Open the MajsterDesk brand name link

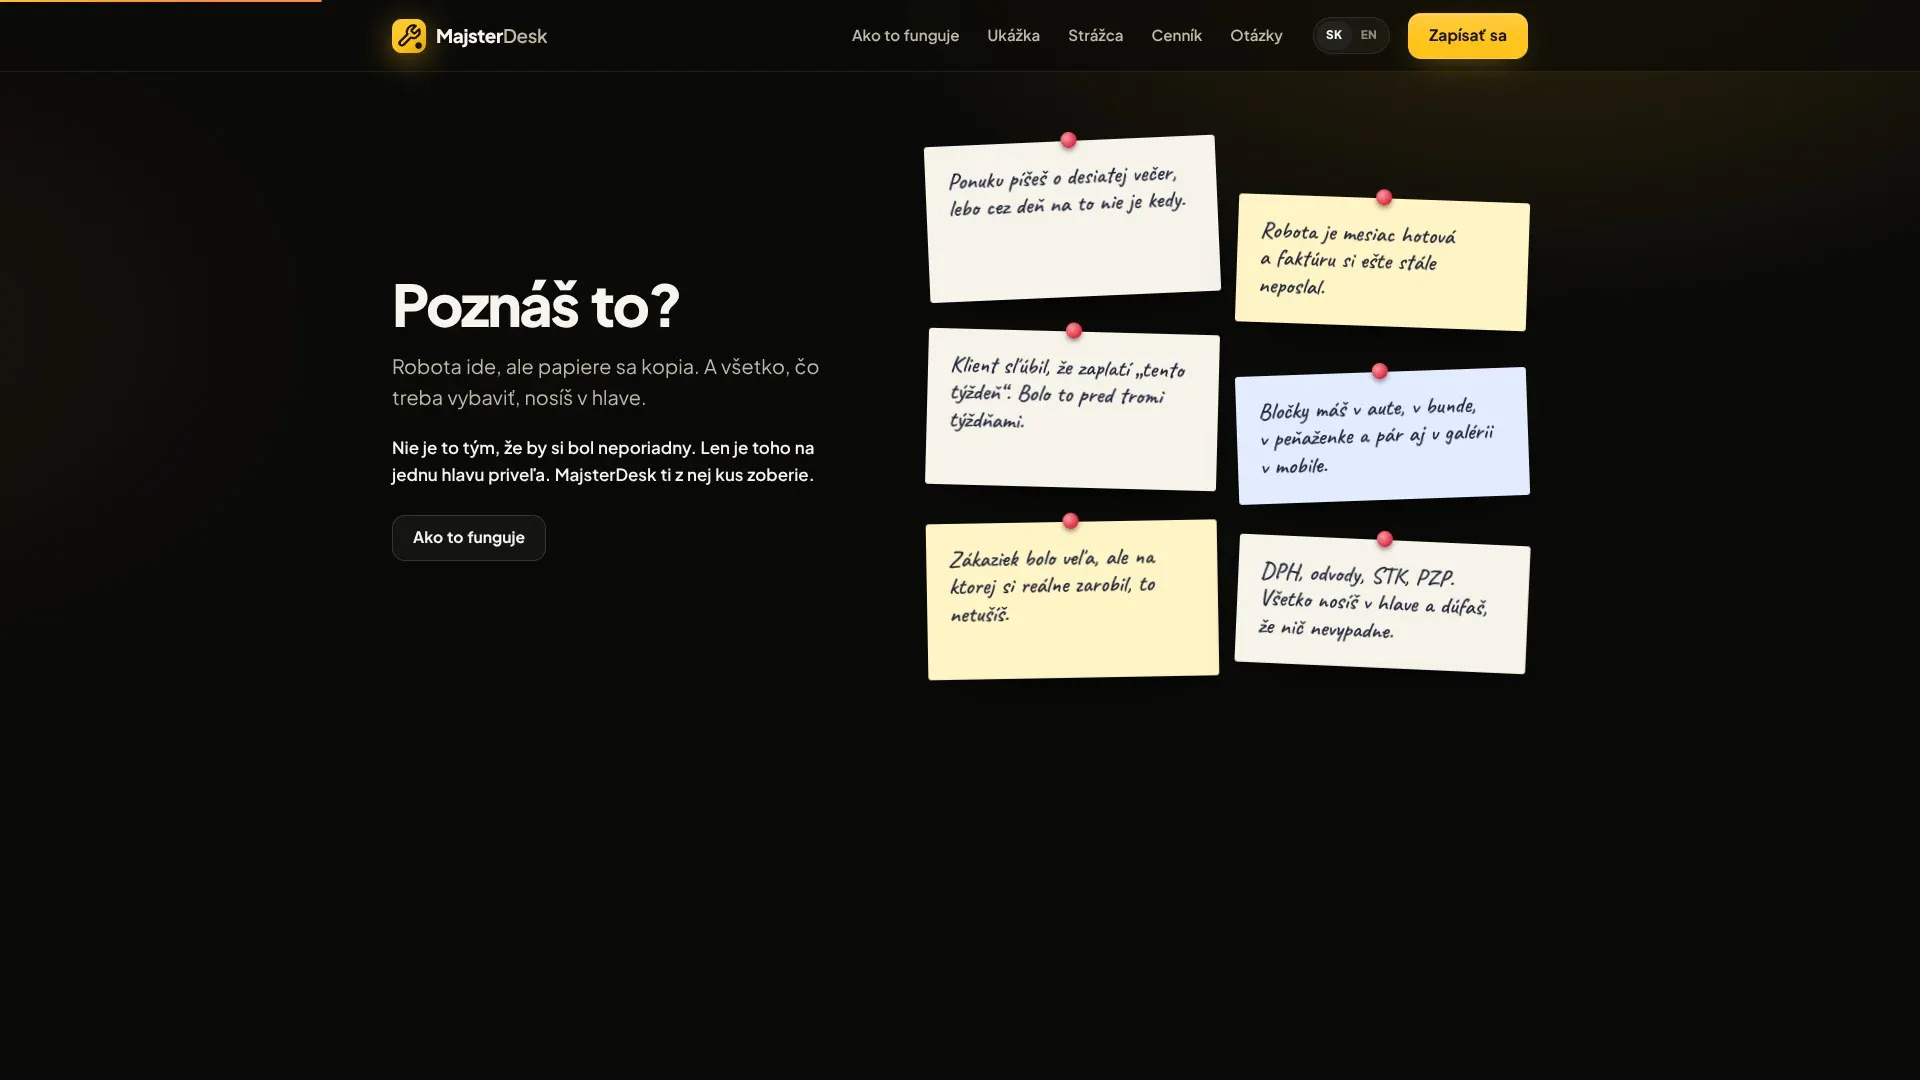point(491,36)
